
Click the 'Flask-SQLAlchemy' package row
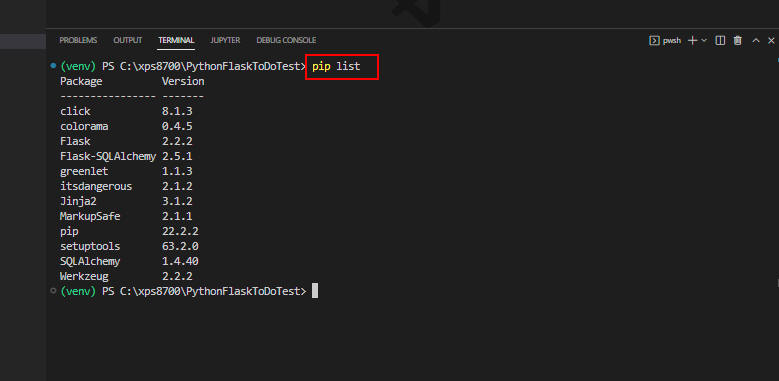click(126, 156)
